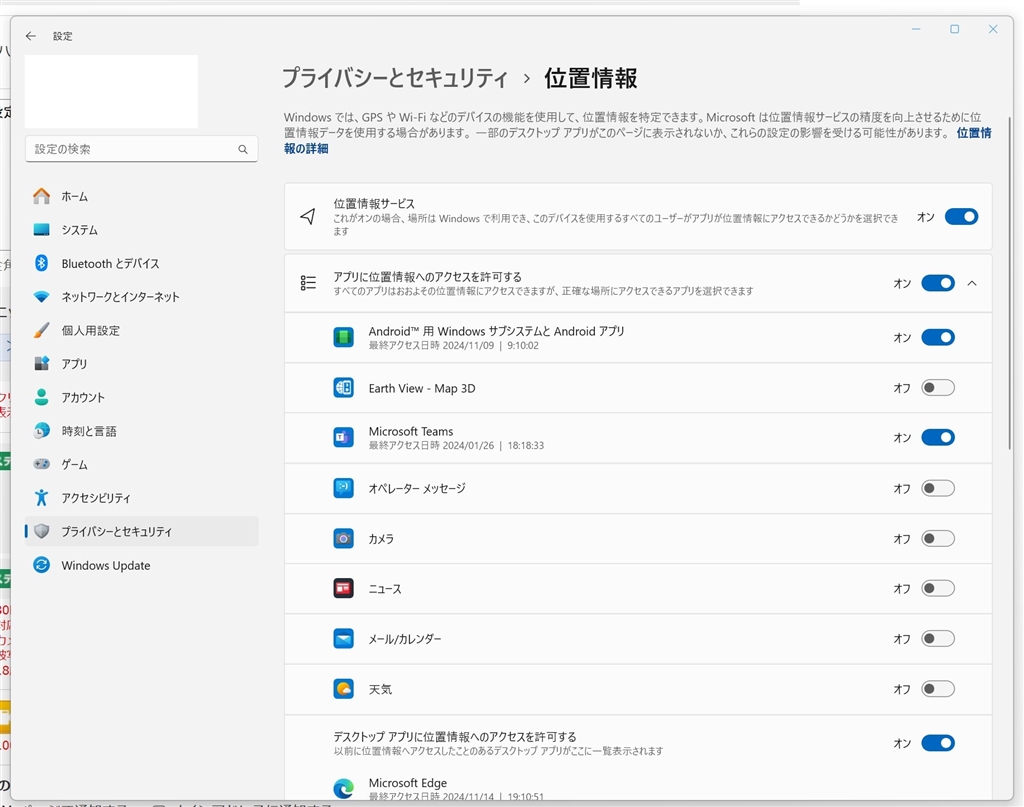The height and width of the screenshot is (807, 1024).
Task: Disable location toggle for Microsoft Teams
Action: tap(938, 437)
